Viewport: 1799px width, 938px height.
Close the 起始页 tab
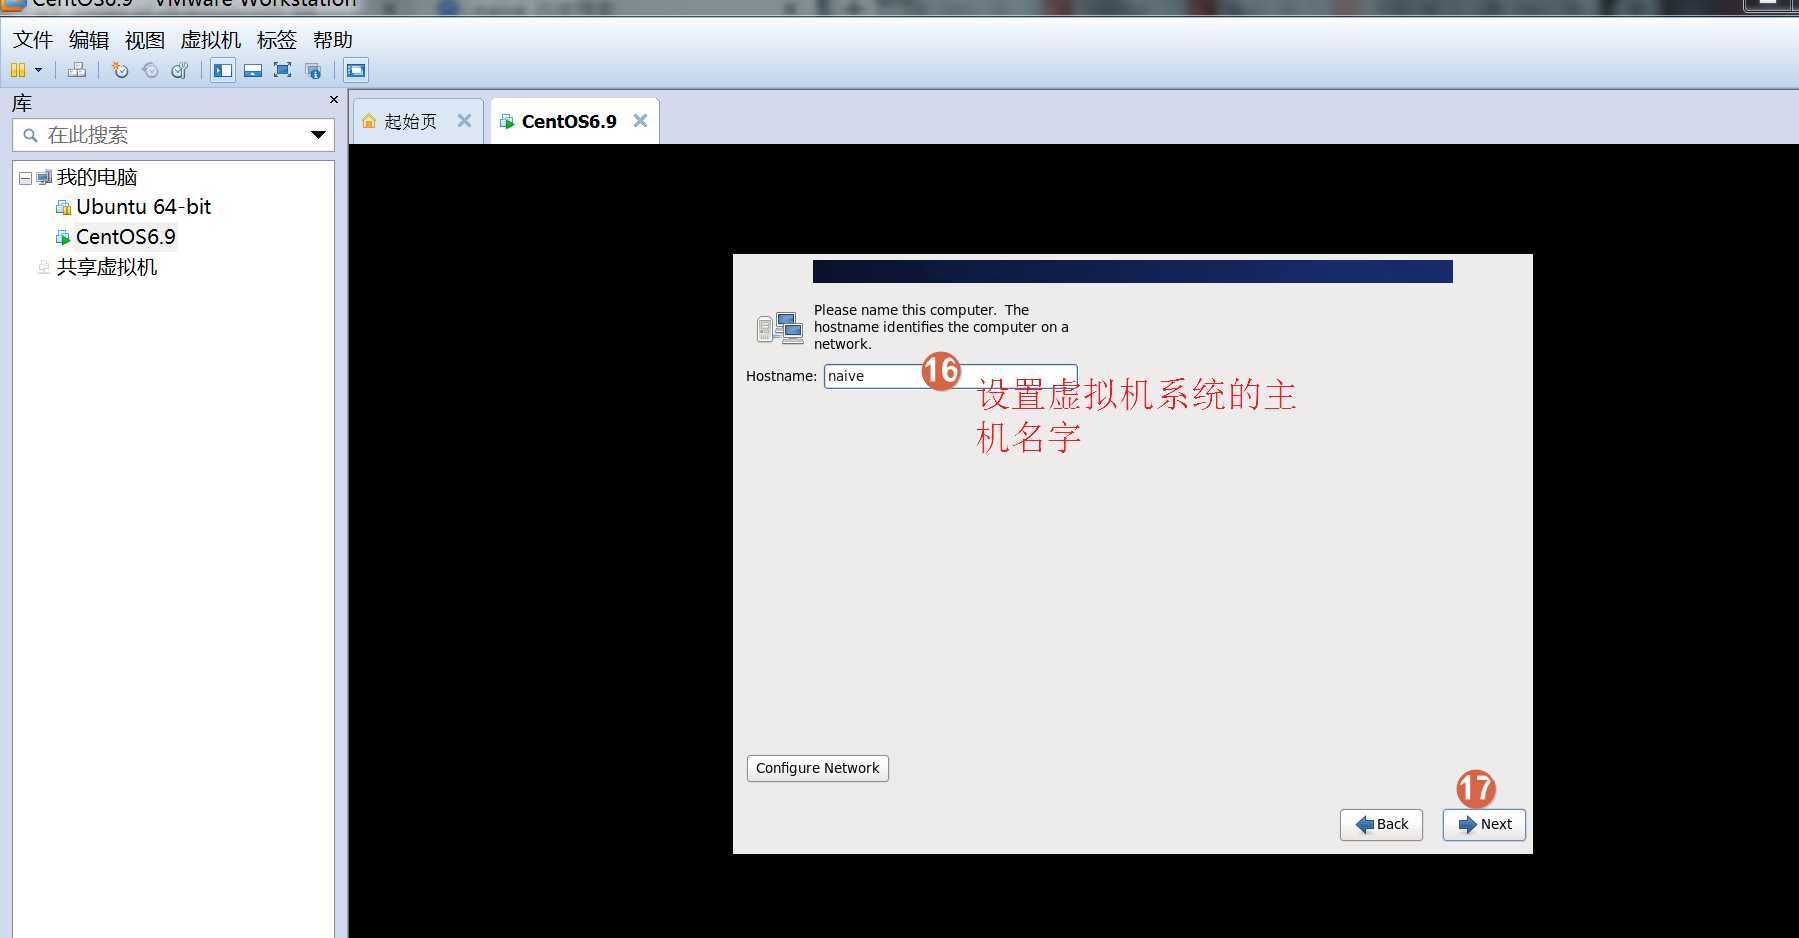464,121
